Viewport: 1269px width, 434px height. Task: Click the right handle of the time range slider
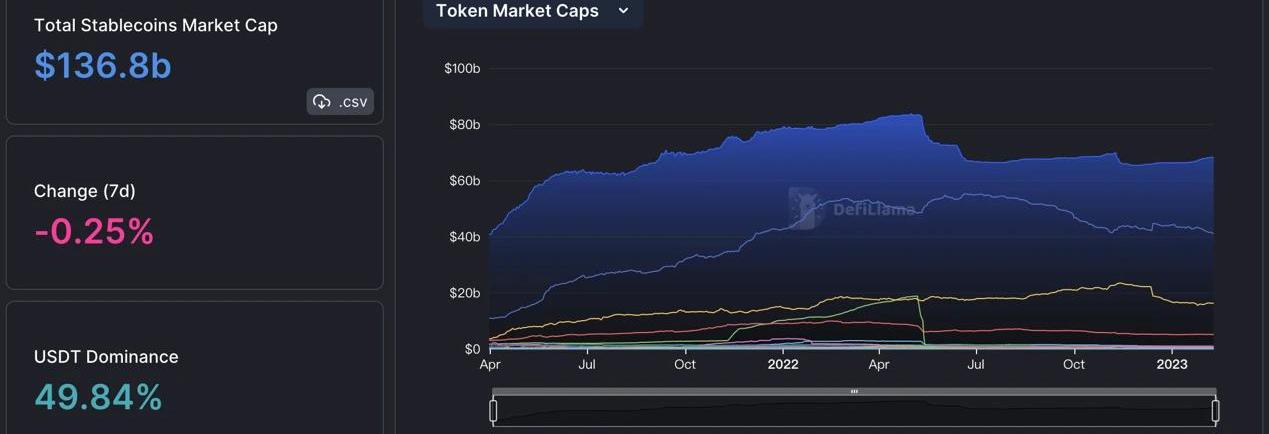[x=1215, y=410]
